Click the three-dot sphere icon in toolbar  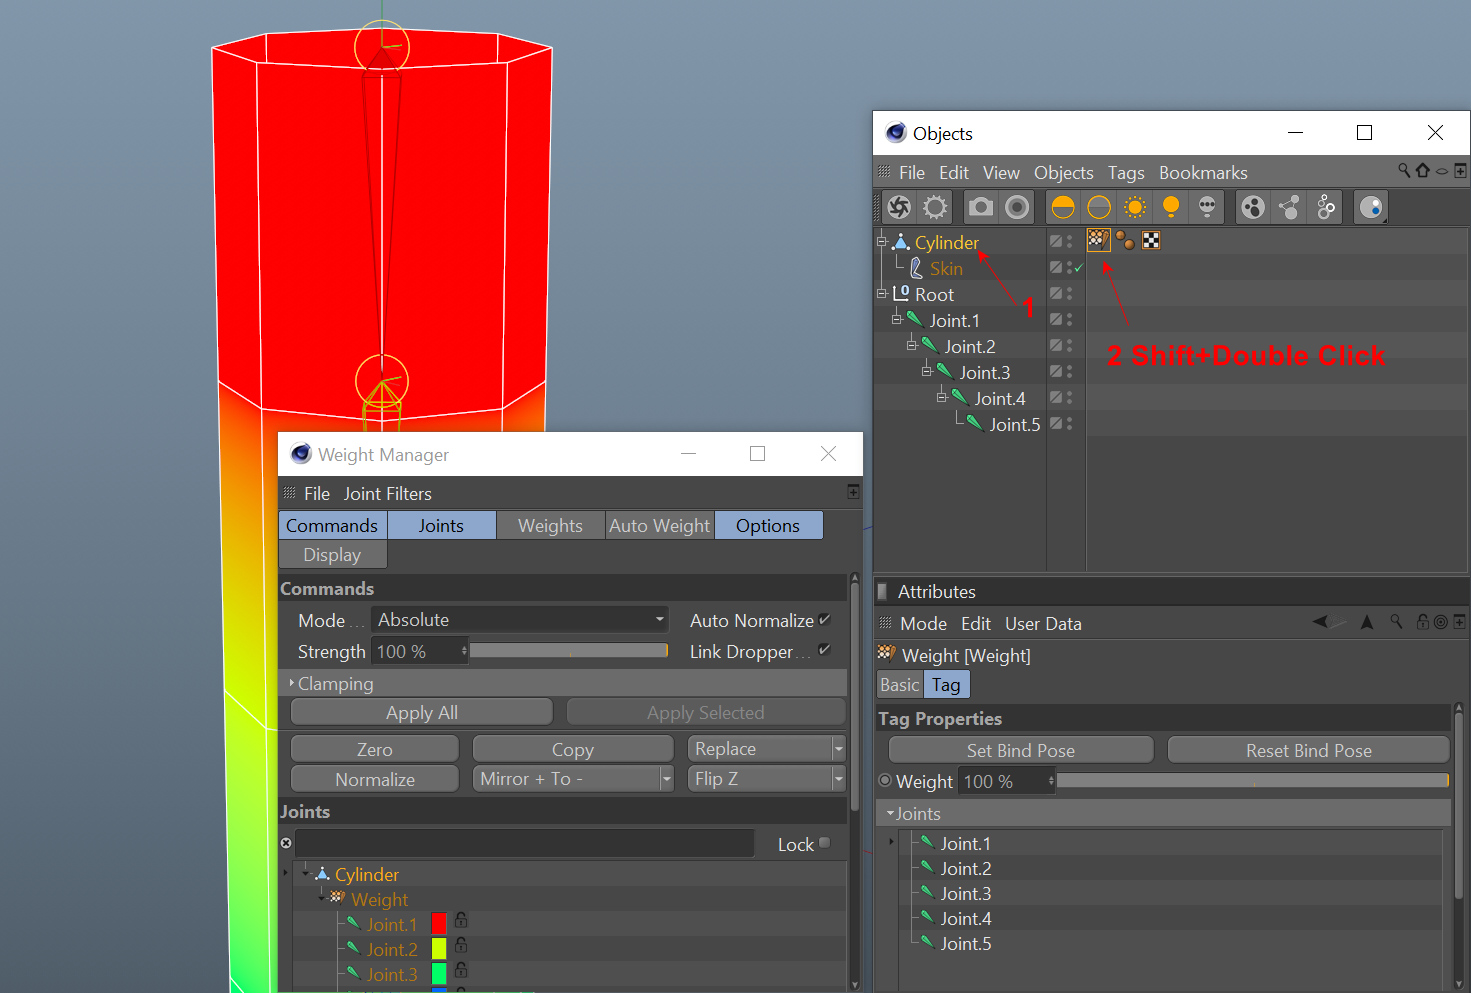point(1253,207)
